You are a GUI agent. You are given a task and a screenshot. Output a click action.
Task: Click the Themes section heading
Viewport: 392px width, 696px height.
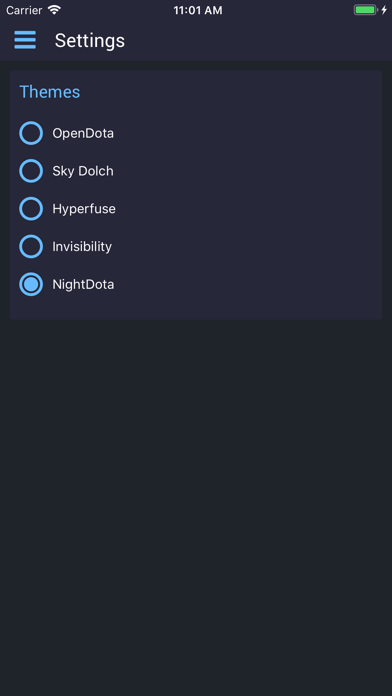tap(50, 92)
